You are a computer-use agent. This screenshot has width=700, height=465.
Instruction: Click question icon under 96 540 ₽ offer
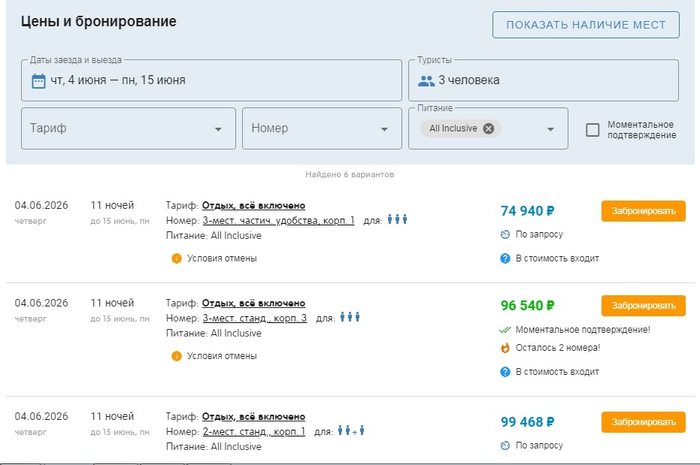pos(505,371)
